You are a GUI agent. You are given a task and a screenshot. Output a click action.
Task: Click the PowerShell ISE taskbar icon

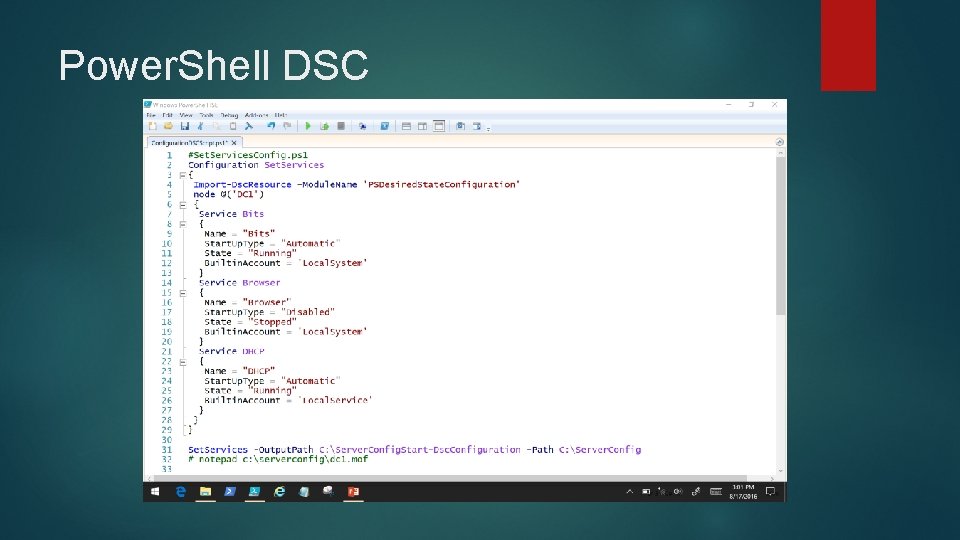(255, 492)
